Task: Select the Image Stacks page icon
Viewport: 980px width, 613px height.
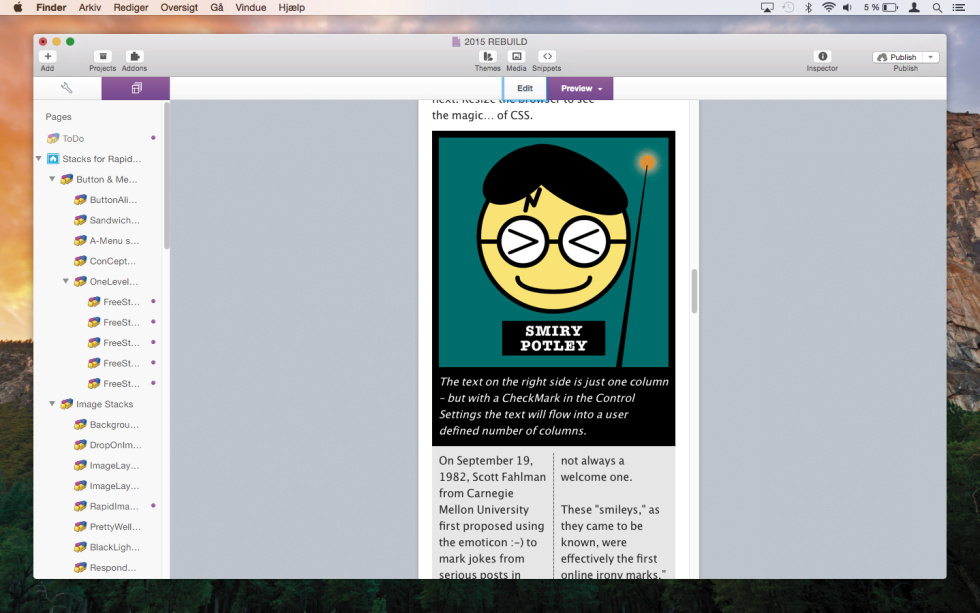Action: (x=67, y=404)
